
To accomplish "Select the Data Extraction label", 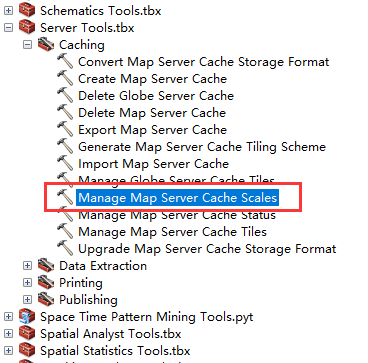I will pos(103,266).
